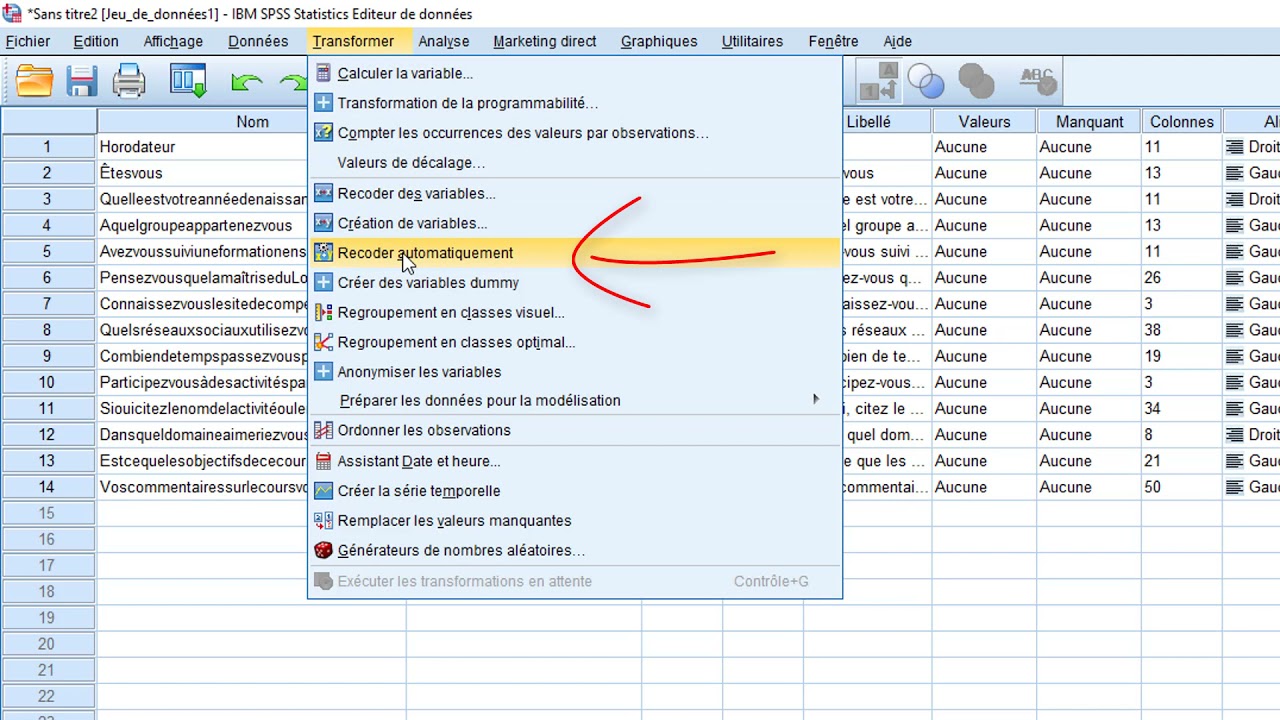The height and width of the screenshot is (720, 1280).
Task: Select Anonymiser les variables
Action: (574, 372)
